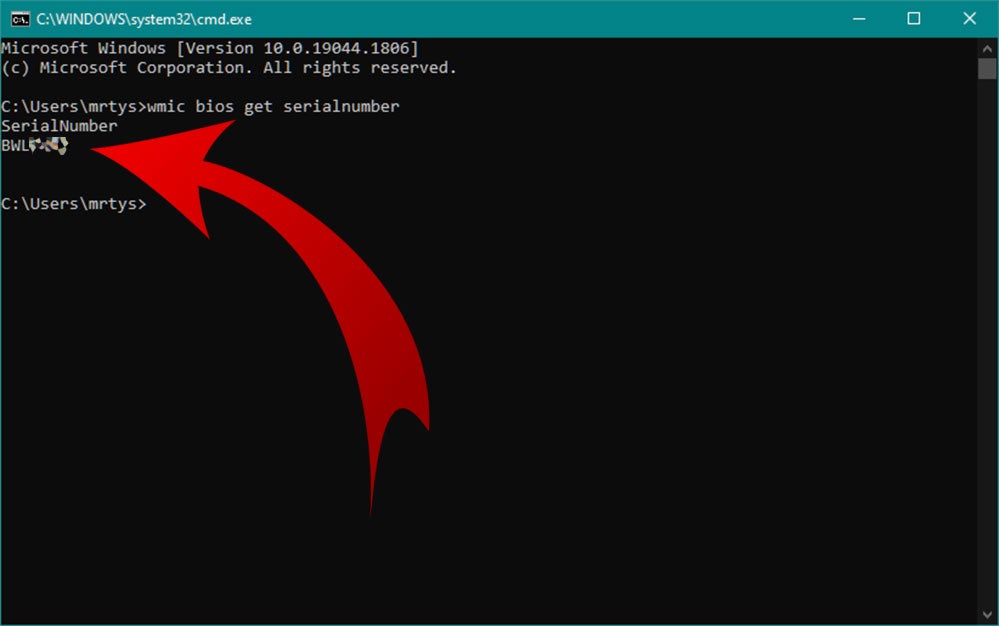Click the BWL serial number value
999x626 pixels.
pyautogui.click(x=34, y=146)
